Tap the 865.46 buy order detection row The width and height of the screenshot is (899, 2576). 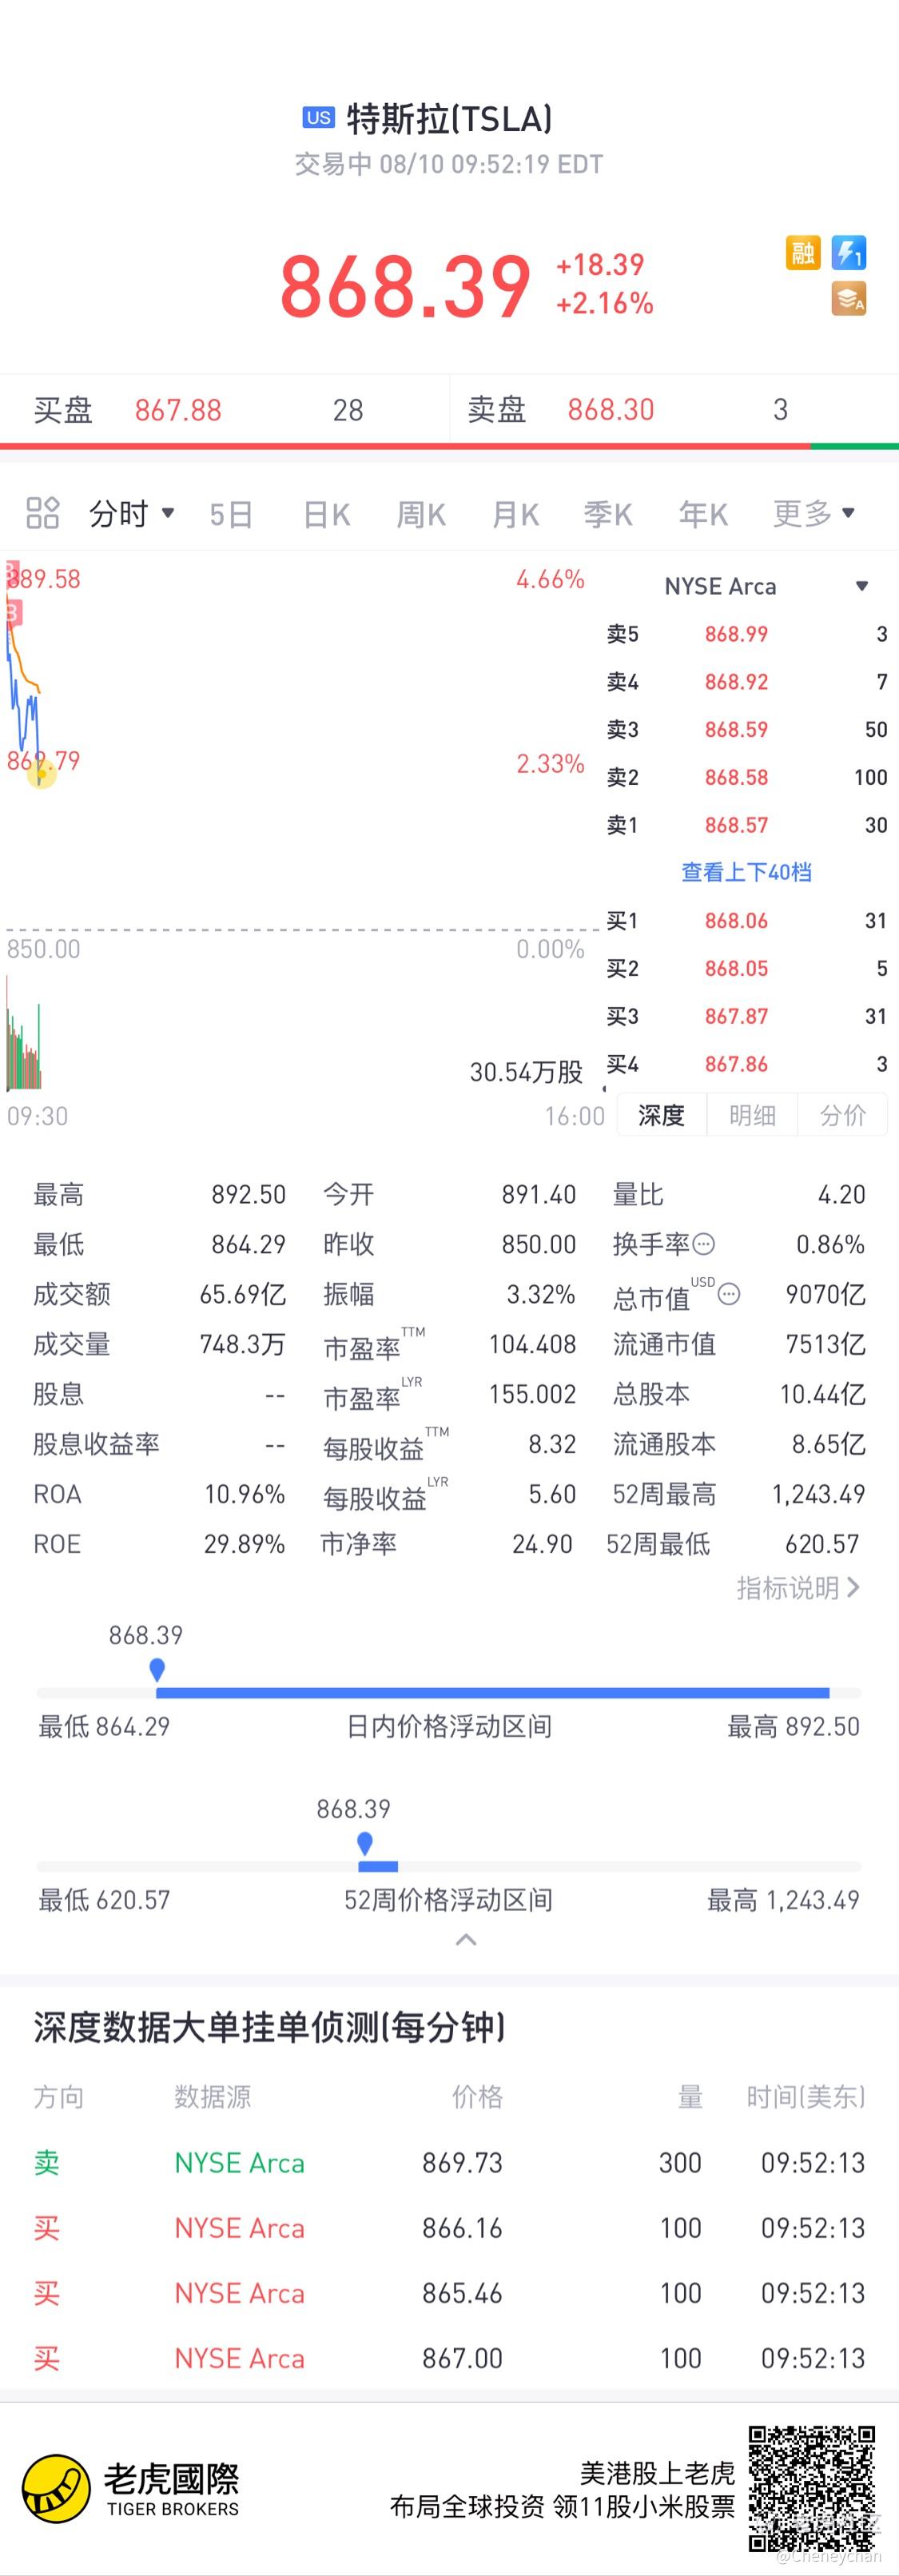pyautogui.click(x=449, y=2293)
